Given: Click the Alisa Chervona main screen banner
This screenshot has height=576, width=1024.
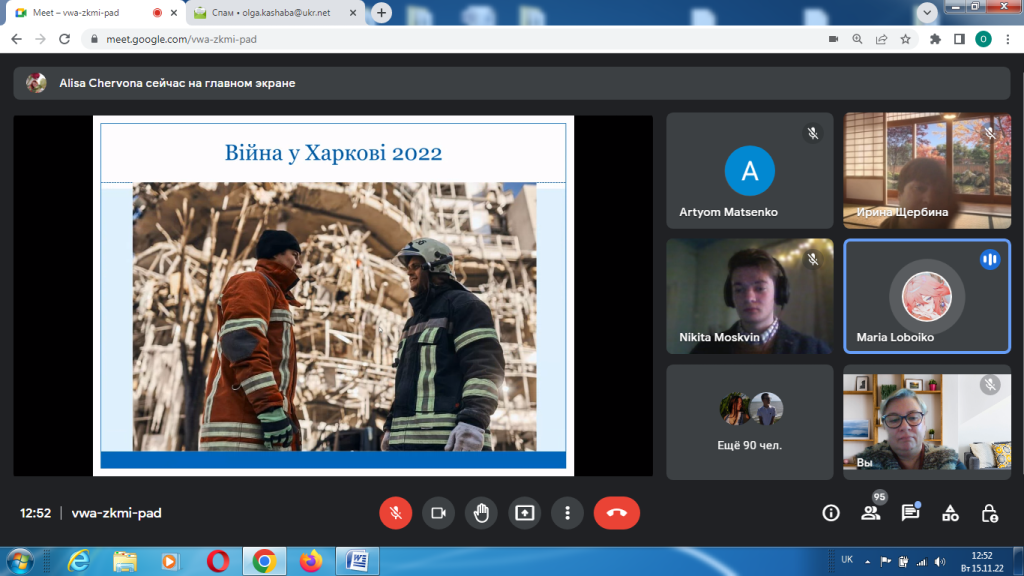Looking at the screenshot, I should [511, 83].
